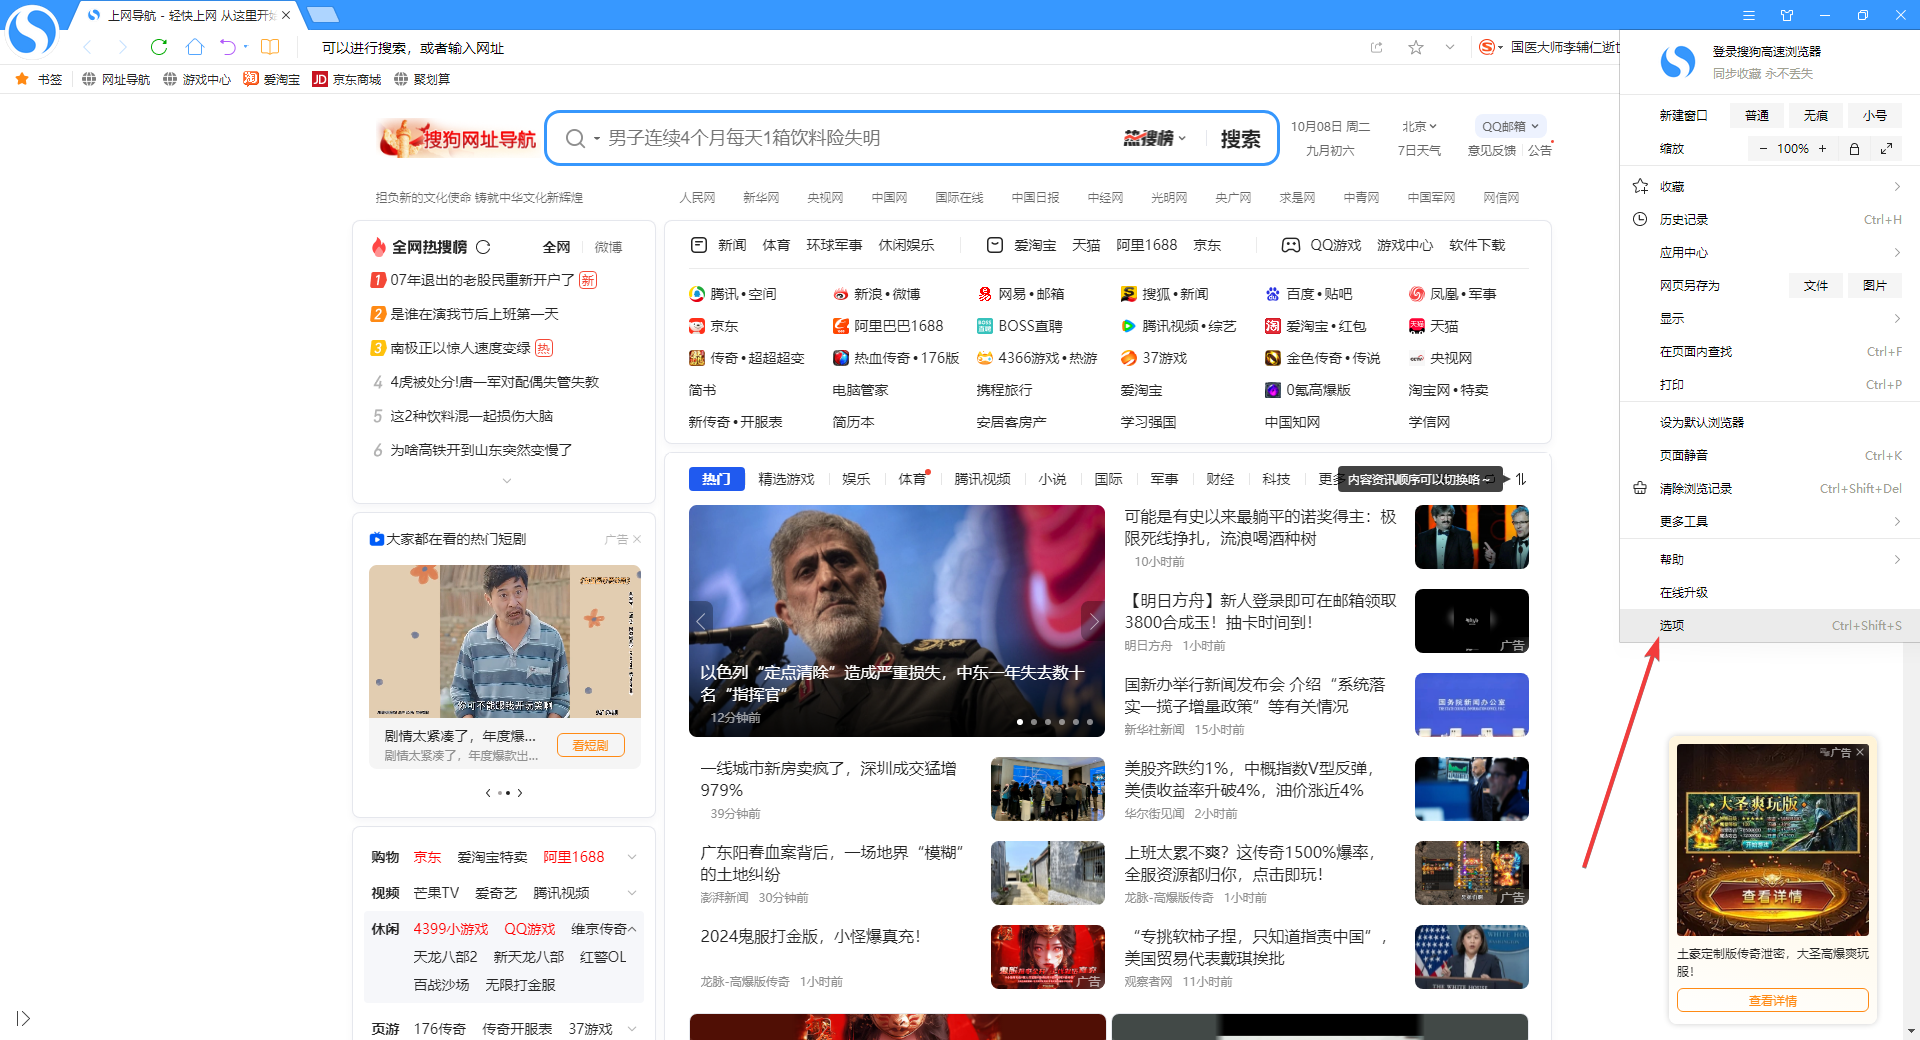Expand the 购物 row

click(x=632, y=857)
